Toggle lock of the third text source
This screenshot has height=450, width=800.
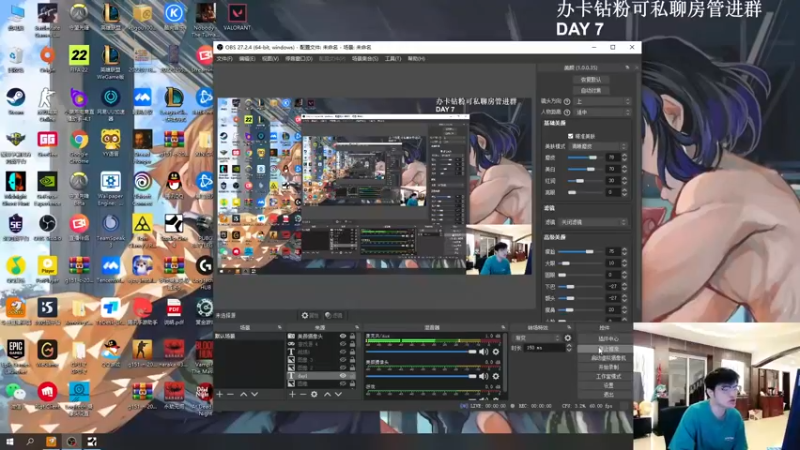[352, 352]
